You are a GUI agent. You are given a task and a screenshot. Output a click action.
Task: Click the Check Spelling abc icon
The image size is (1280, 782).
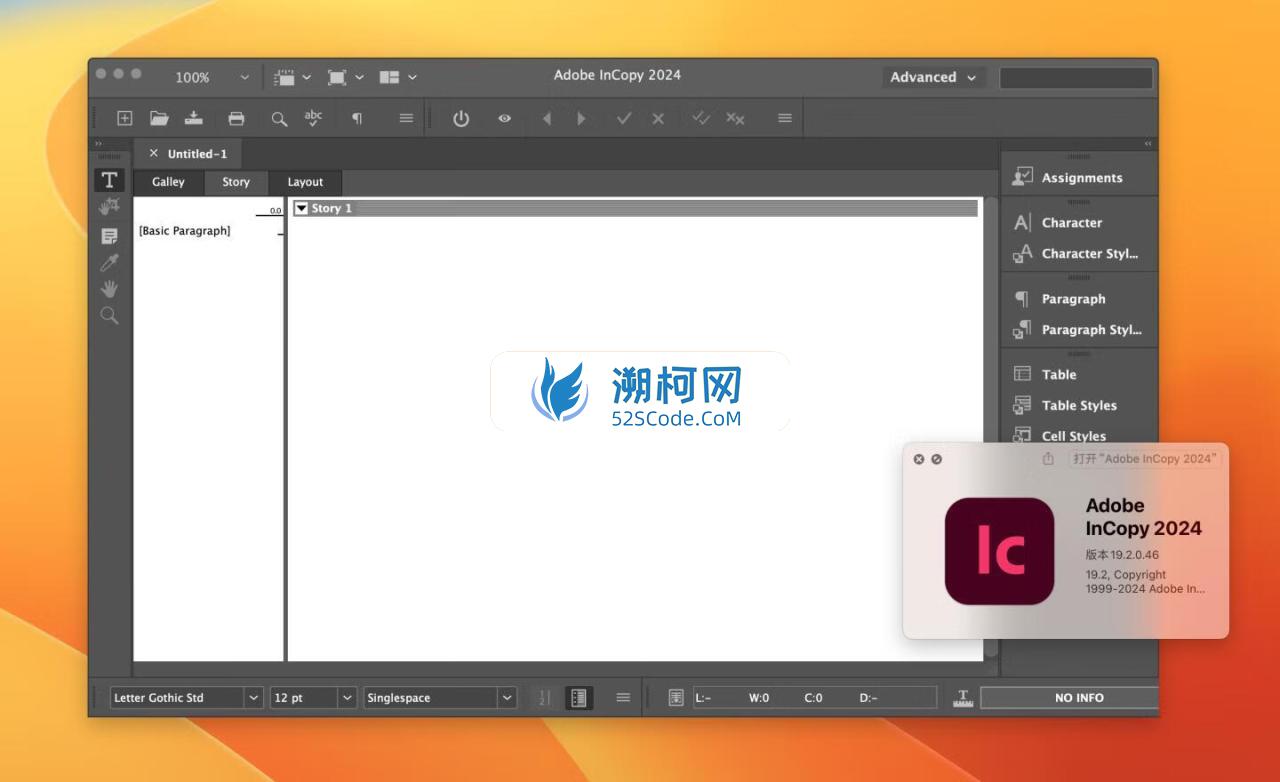[x=313, y=118]
